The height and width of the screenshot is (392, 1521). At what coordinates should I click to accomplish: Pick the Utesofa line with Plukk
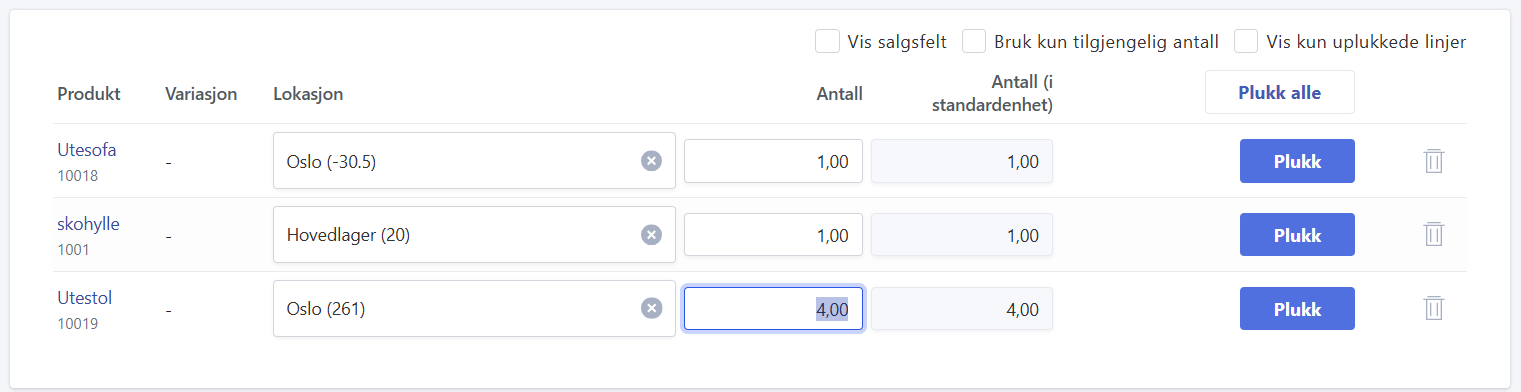pos(1297,161)
